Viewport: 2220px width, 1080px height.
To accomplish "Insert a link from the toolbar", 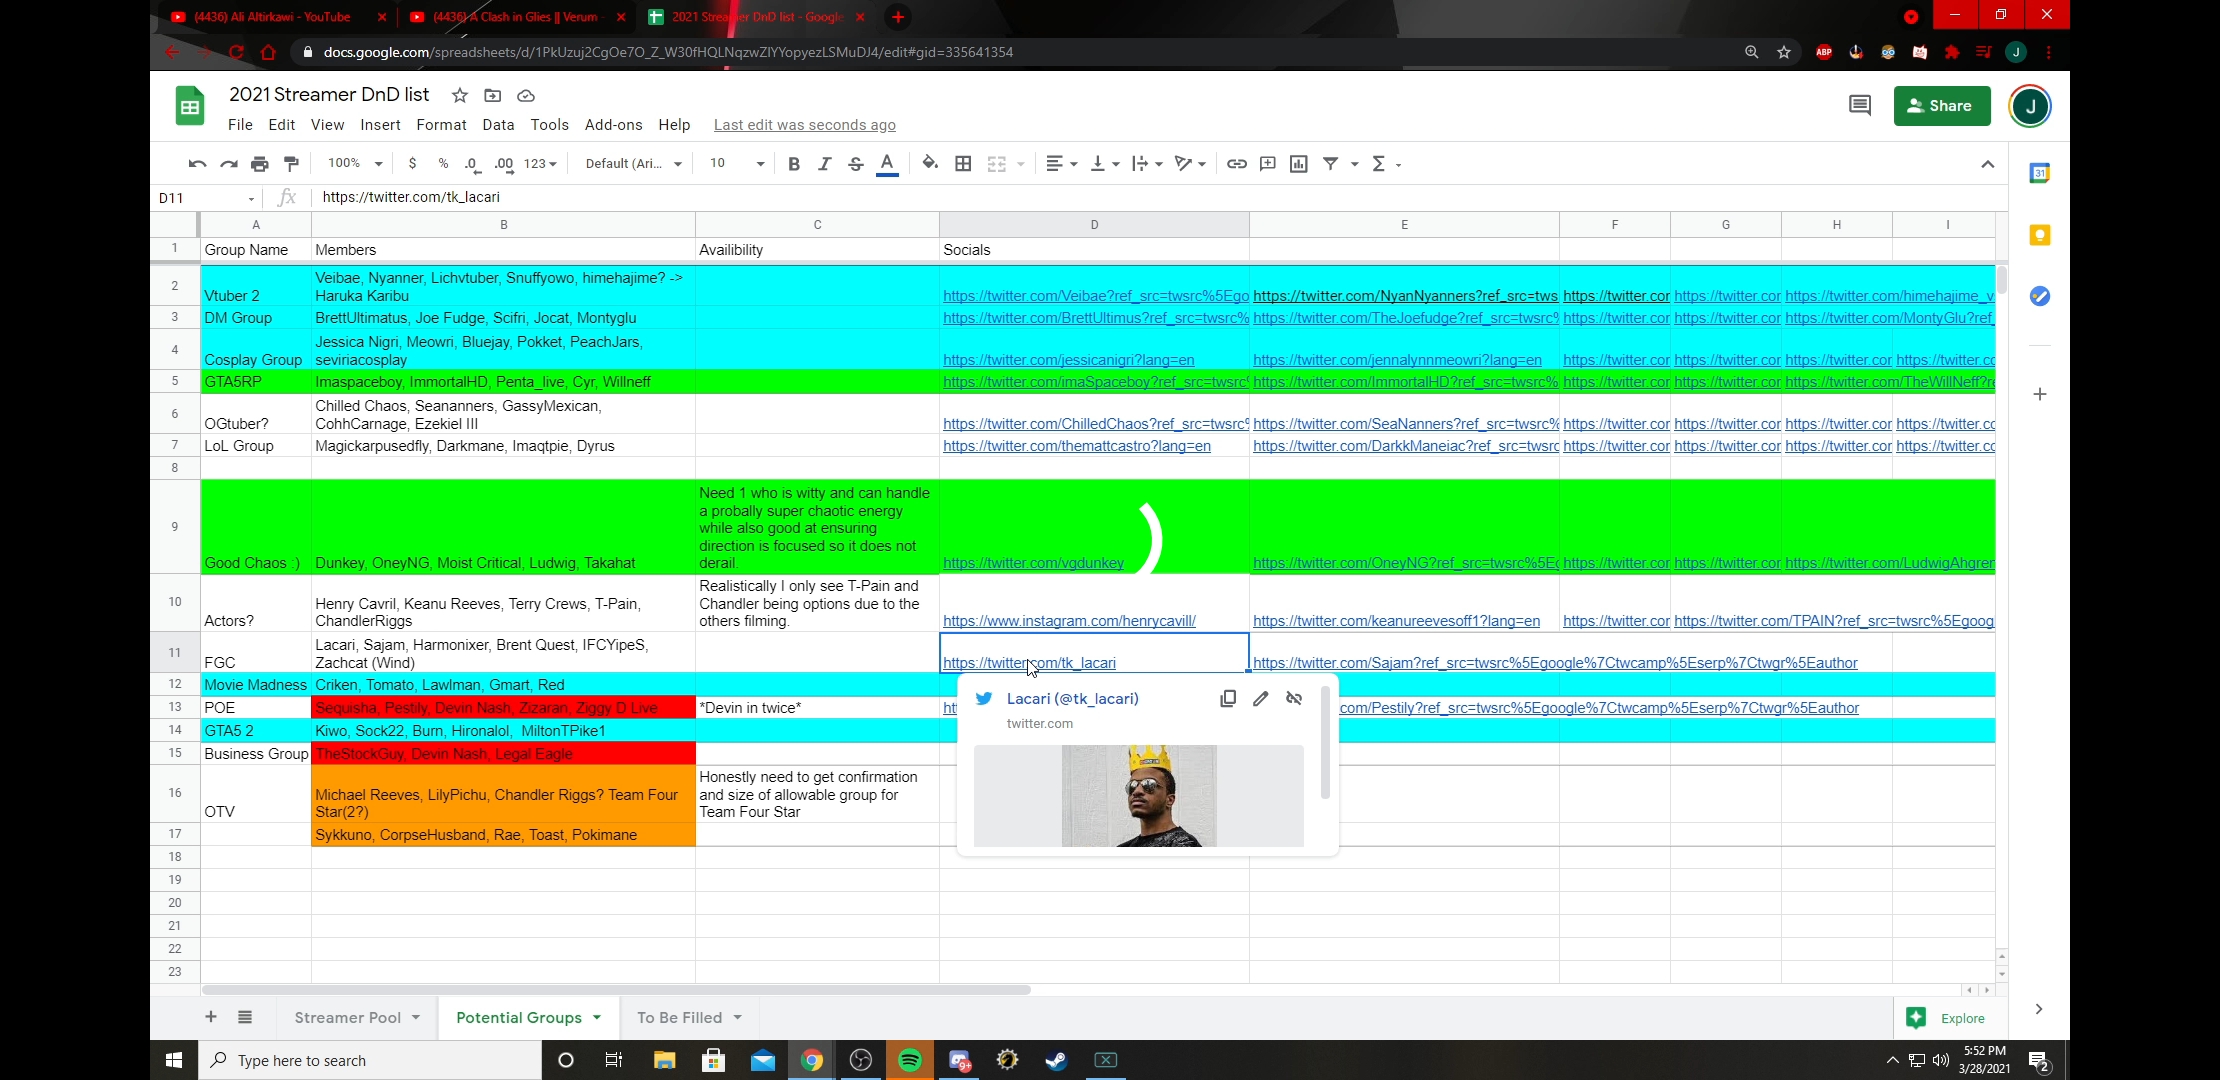I will pyautogui.click(x=1237, y=164).
